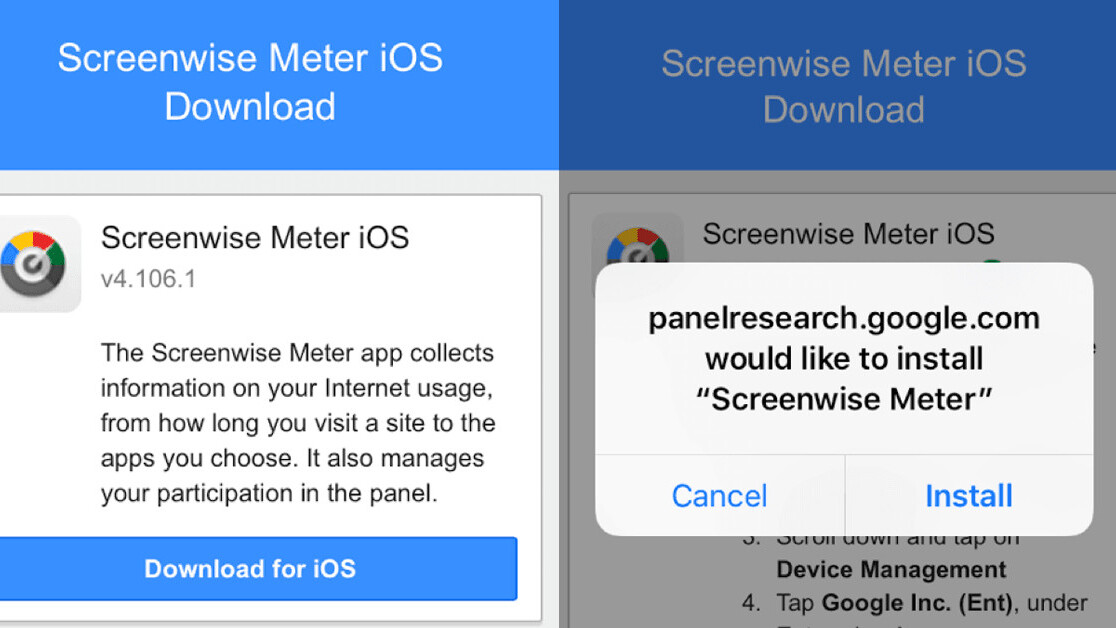Click the dimmed Screenwise Meter iOS name
Image resolution: width=1116 pixels, height=628 pixels.
tap(848, 235)
